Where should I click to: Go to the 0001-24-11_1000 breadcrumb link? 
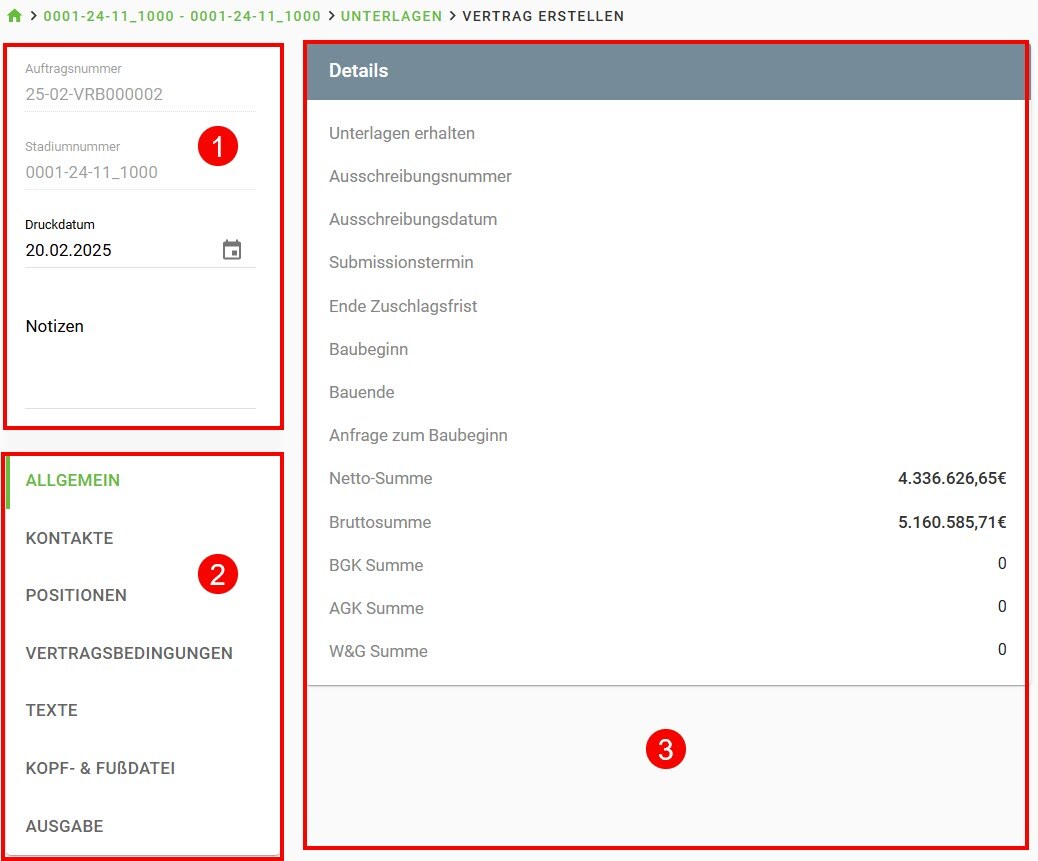click(182, 16)
